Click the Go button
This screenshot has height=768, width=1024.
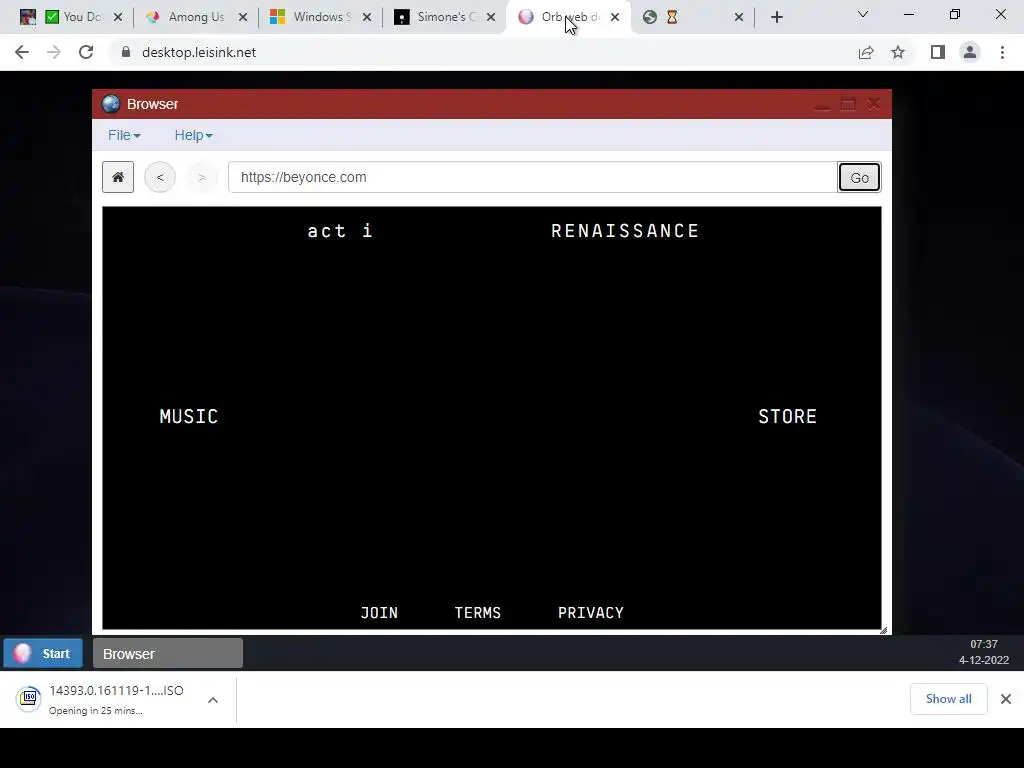pos(859,177)
